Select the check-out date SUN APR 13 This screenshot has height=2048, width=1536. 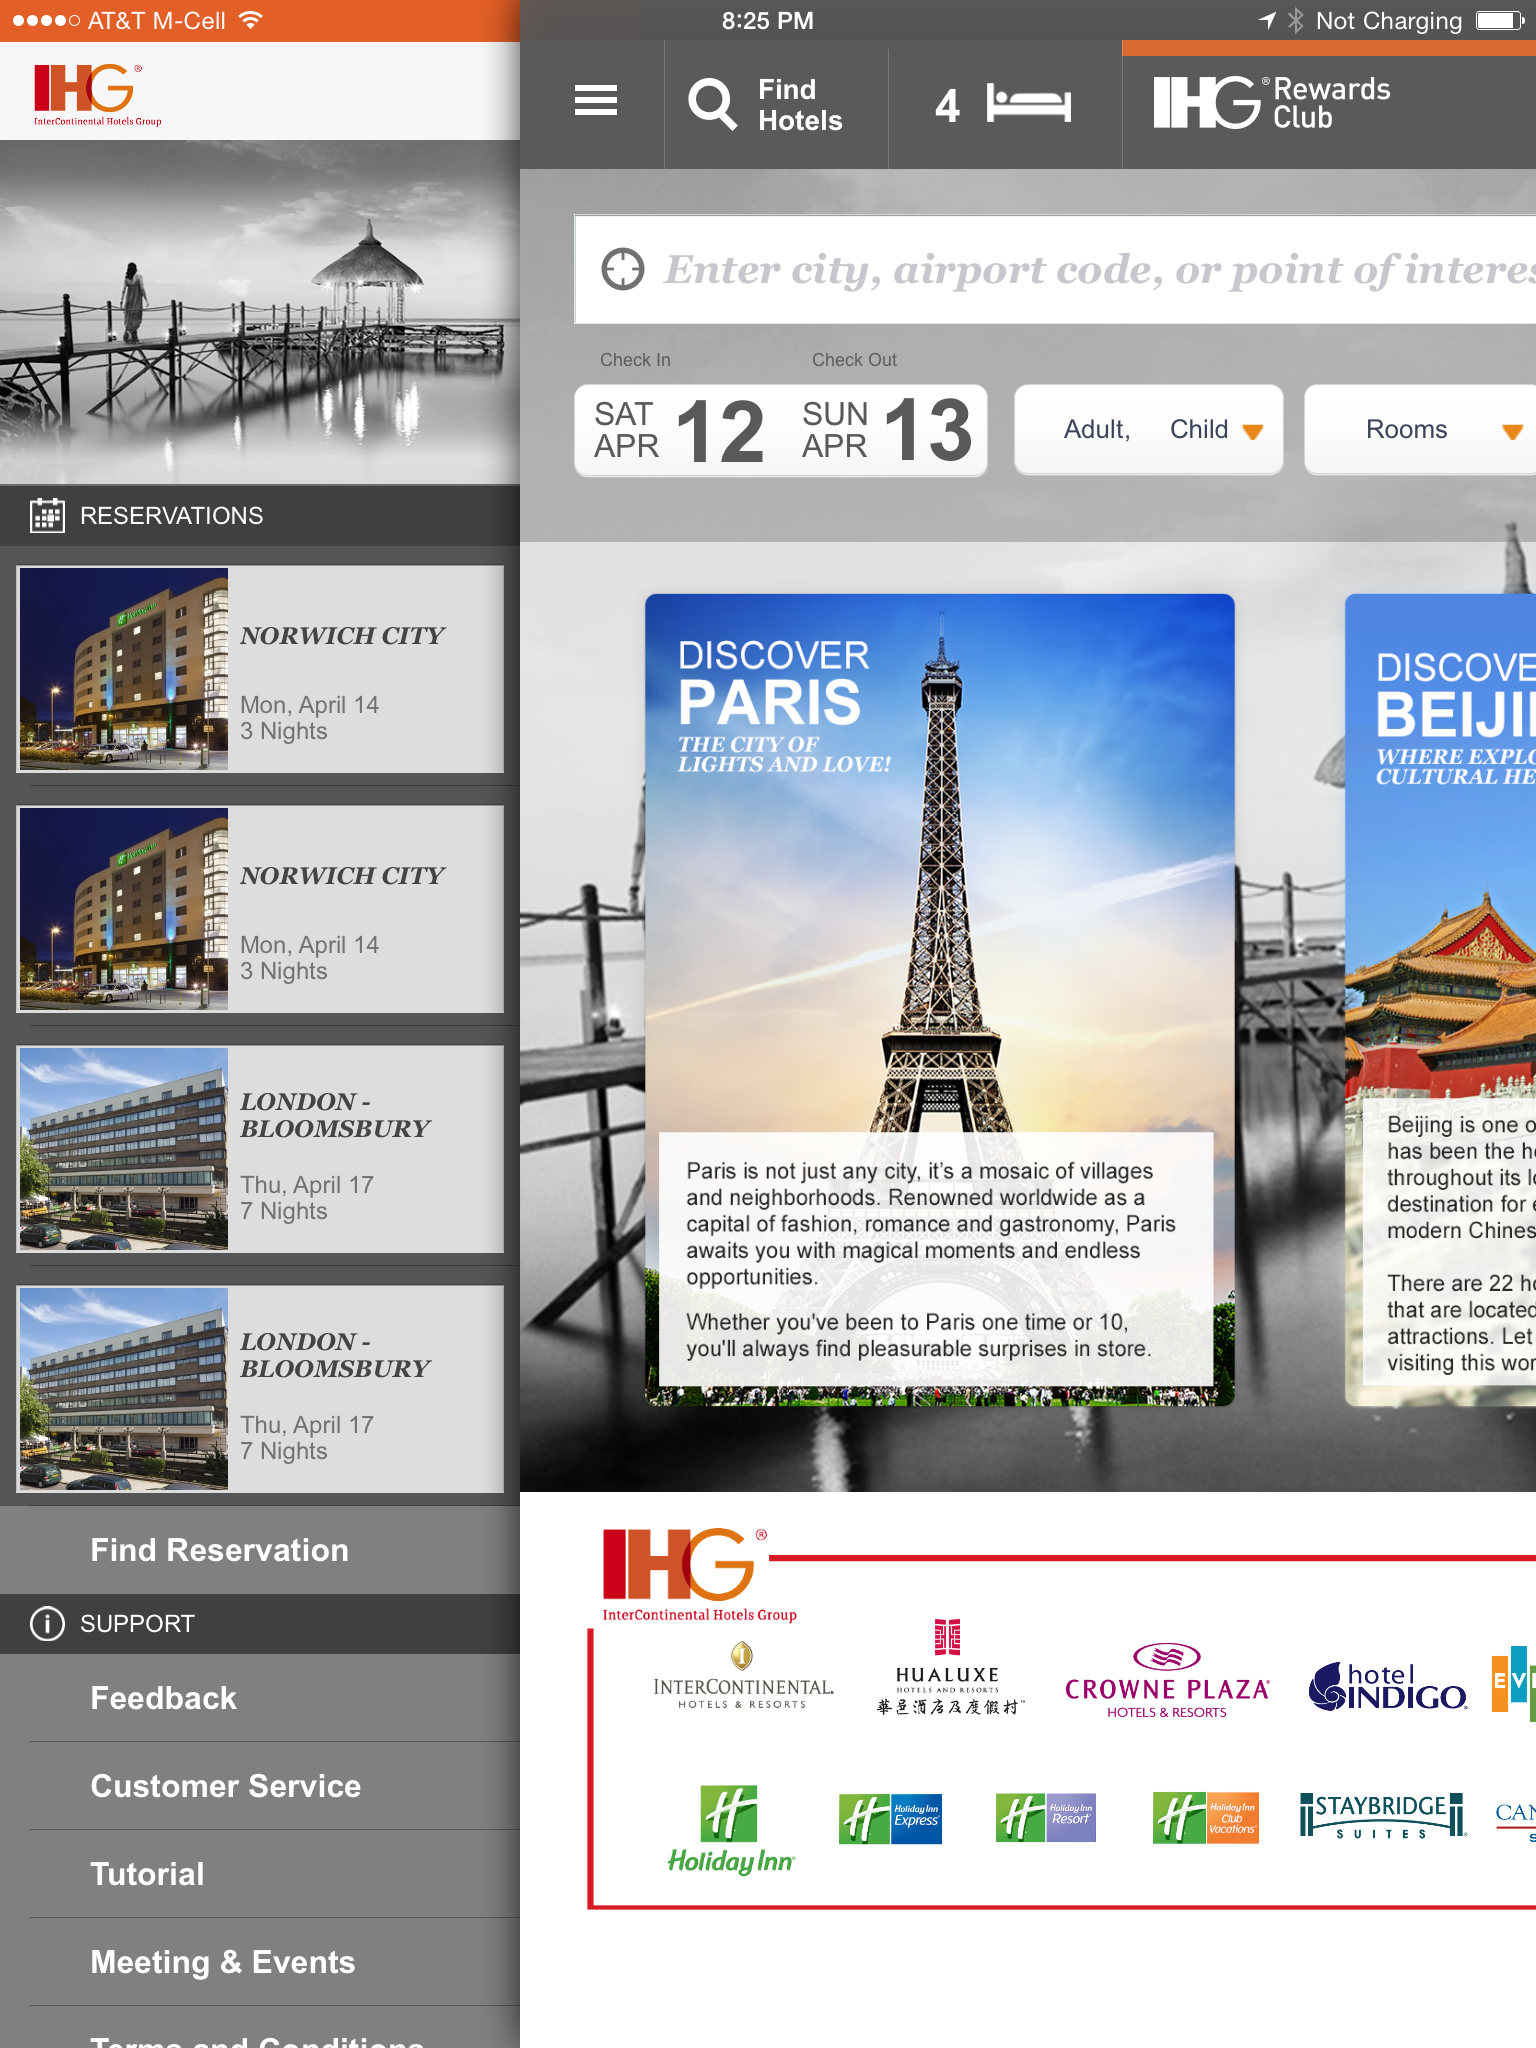pos(887,430)
